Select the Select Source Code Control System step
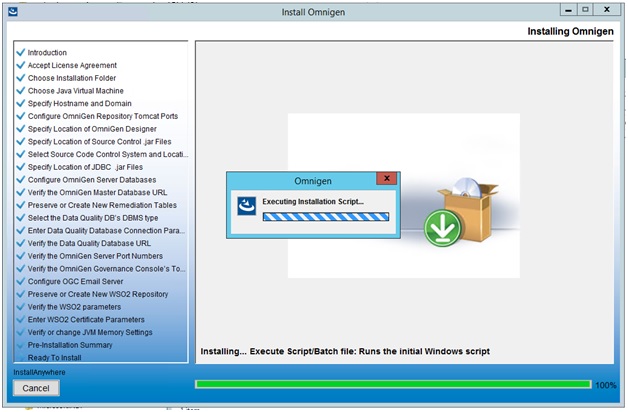The width and height of the screenshot is (628, 412). (x=108, y=154)
